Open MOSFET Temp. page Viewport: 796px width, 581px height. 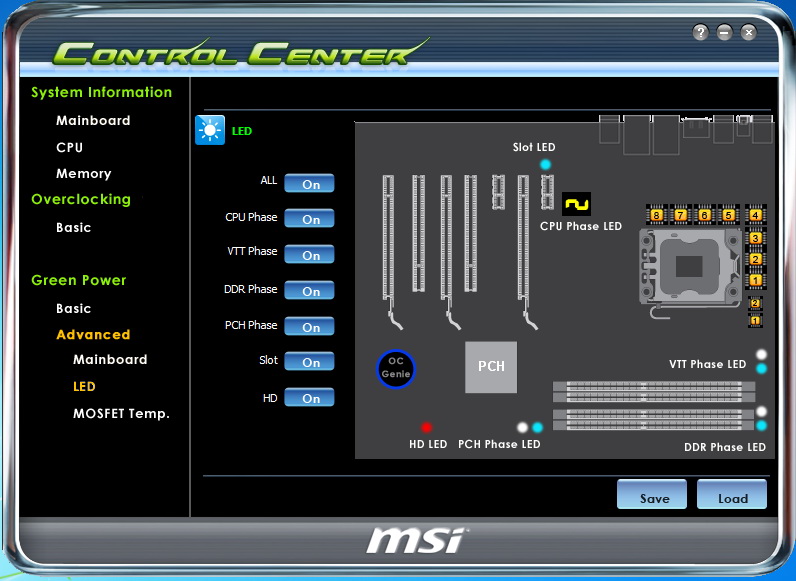click(x=121, y=413)
